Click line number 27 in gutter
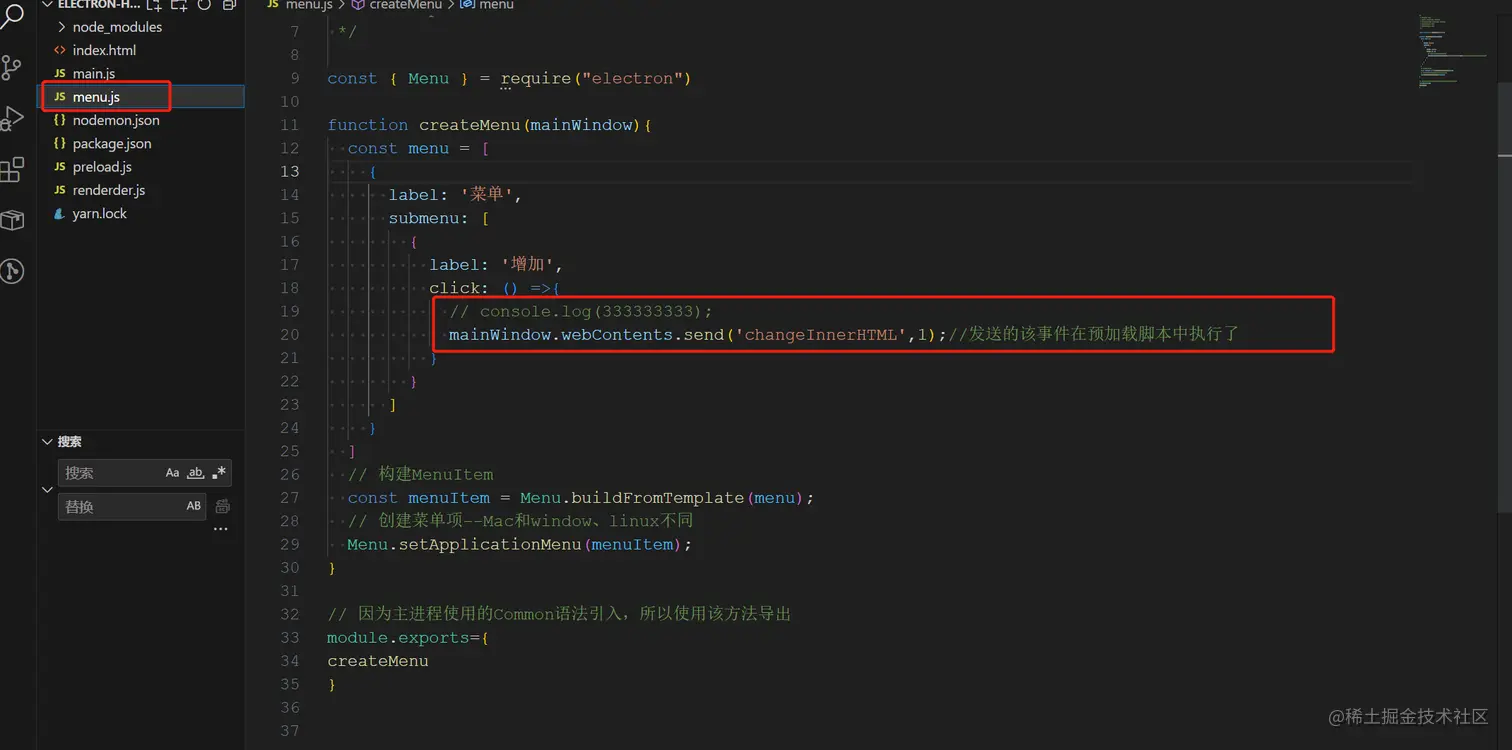Viewport: 1512px width, 750px height. [x=289, y=497]
